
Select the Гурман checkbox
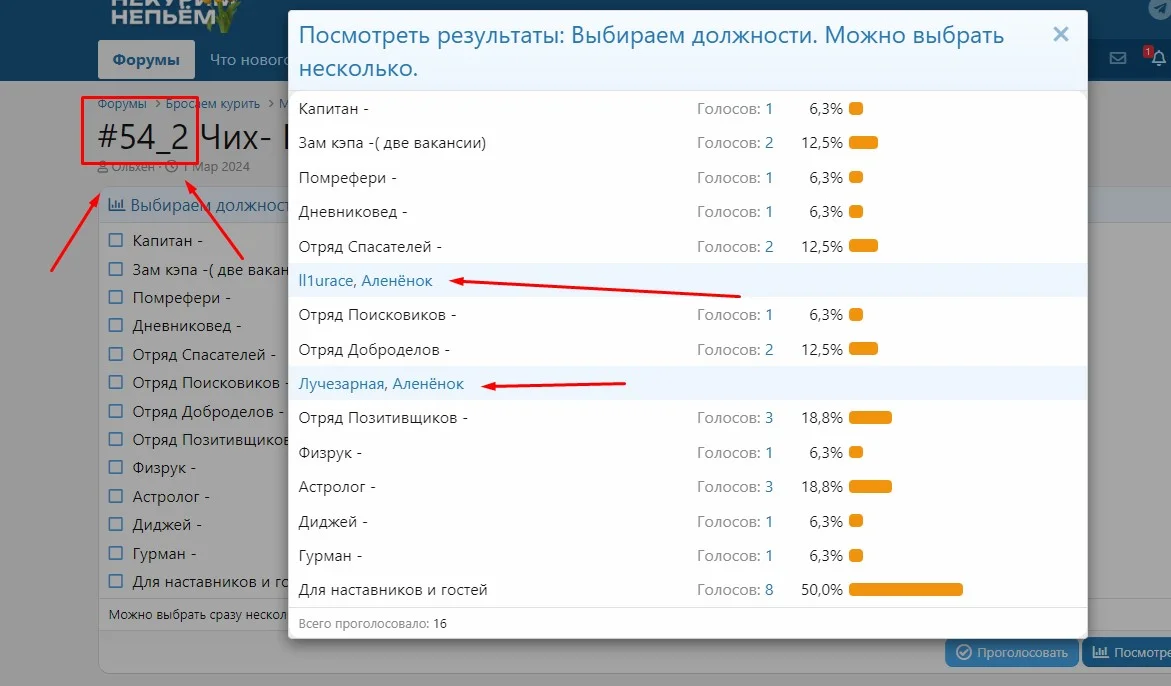(115, 552)
